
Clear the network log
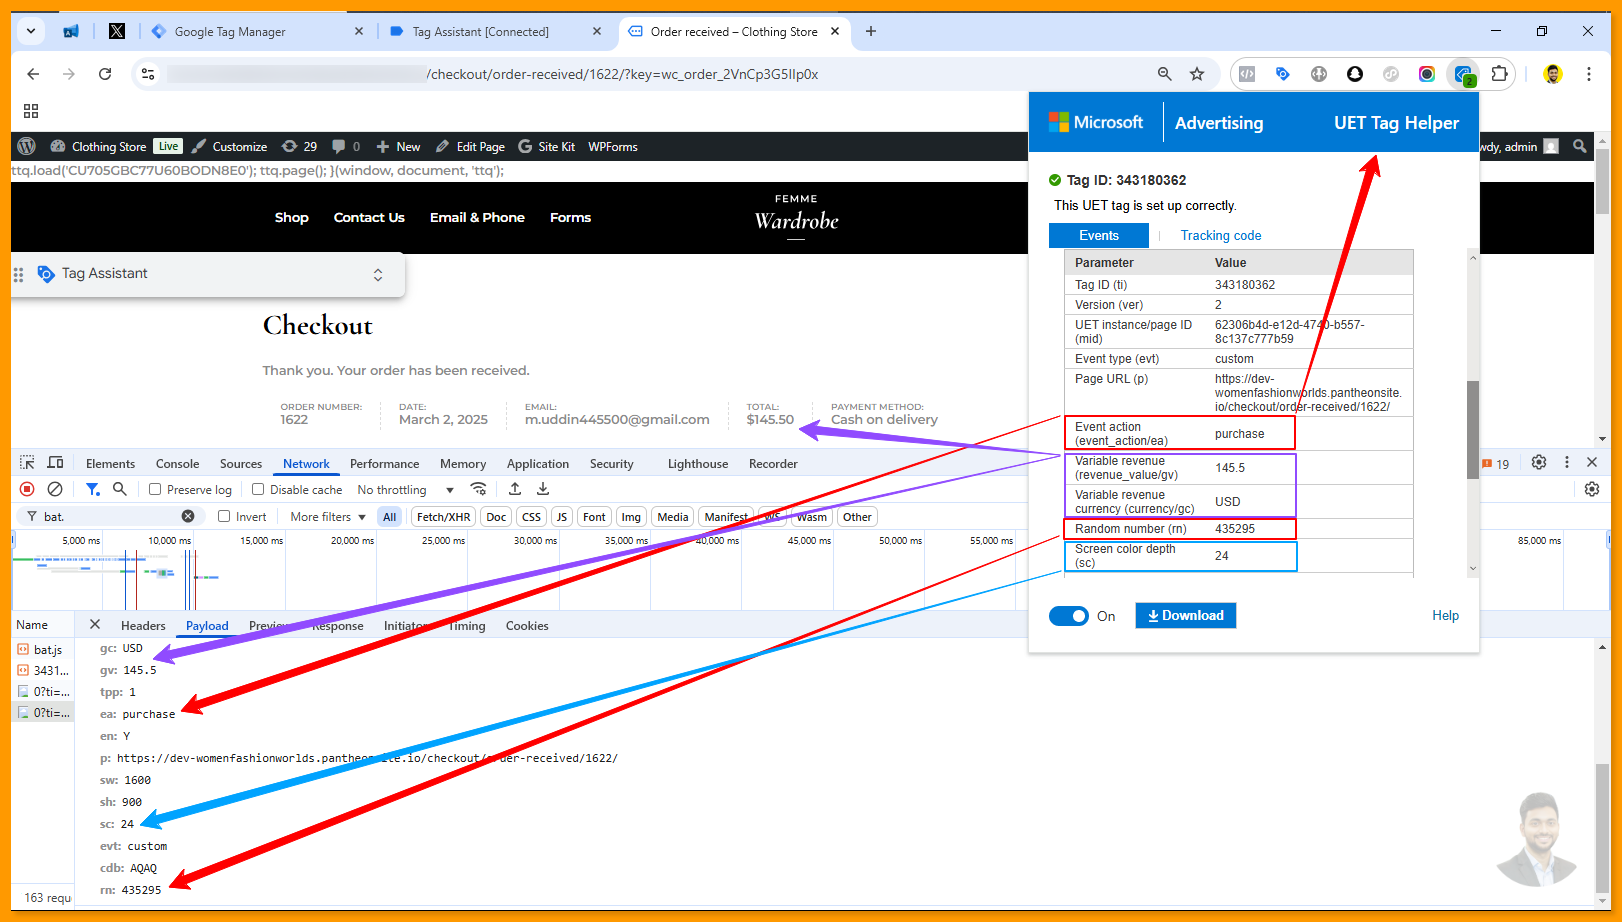[55, 489]
